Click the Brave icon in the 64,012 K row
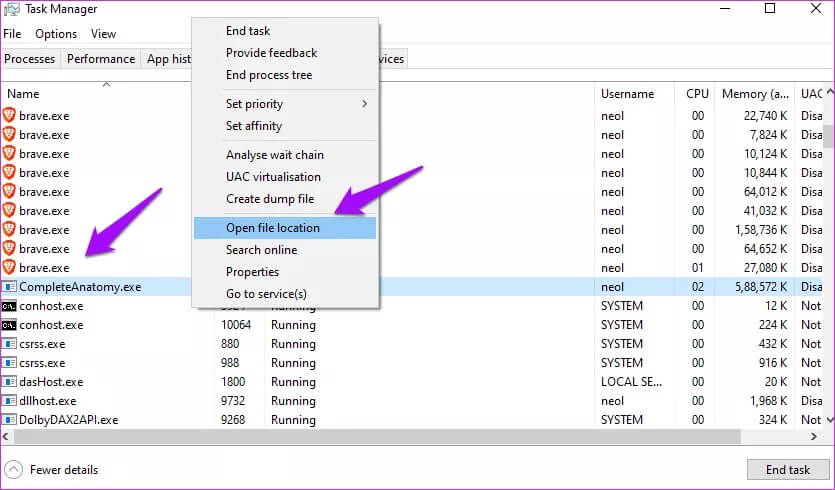Viewport: 835px width, 490px height. point(9,191)
